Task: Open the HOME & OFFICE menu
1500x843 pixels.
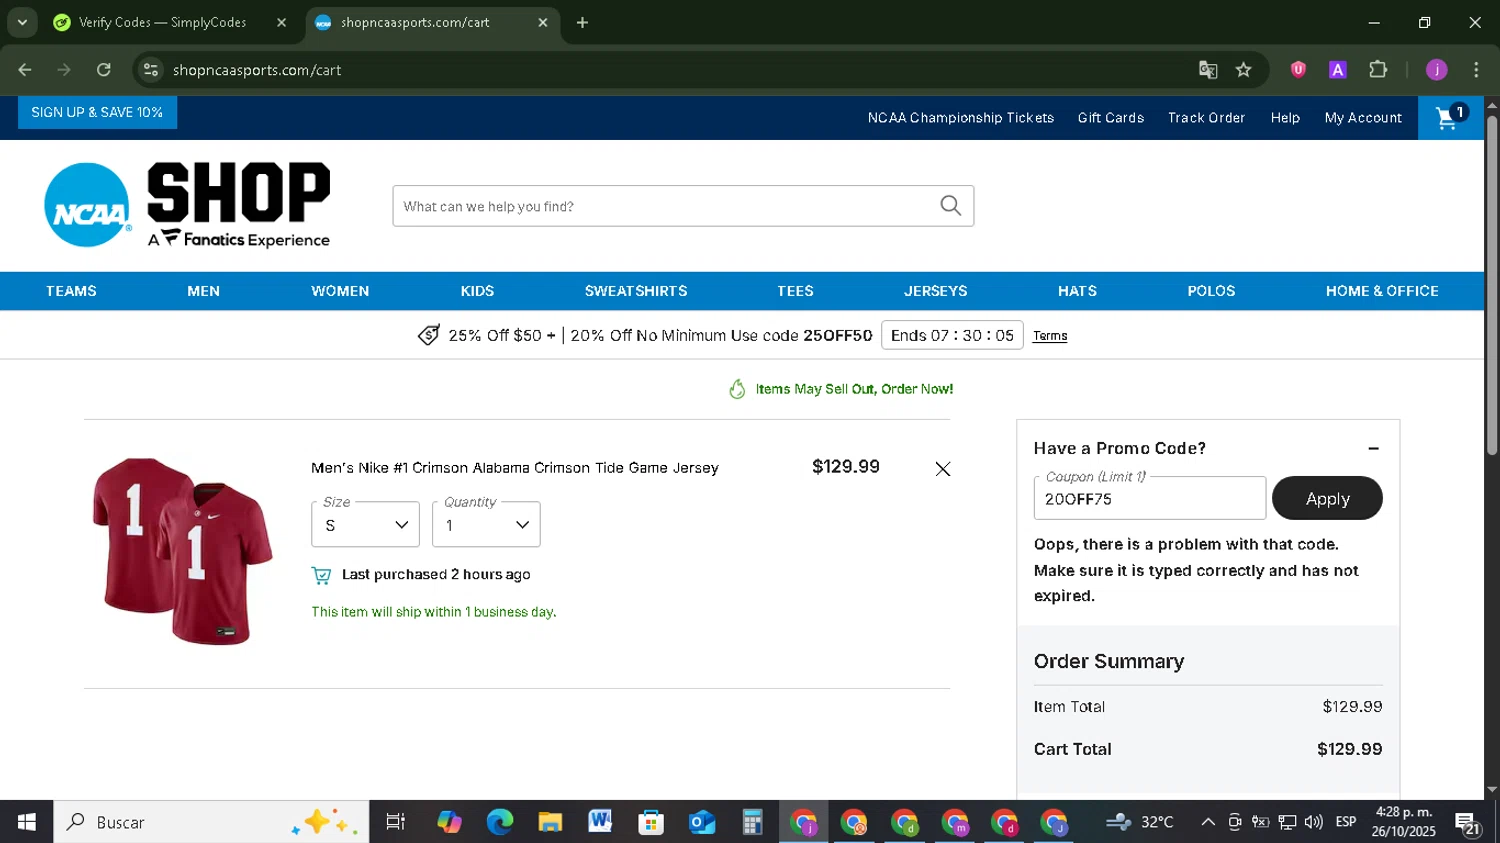Action: (x=1382, y=291)
